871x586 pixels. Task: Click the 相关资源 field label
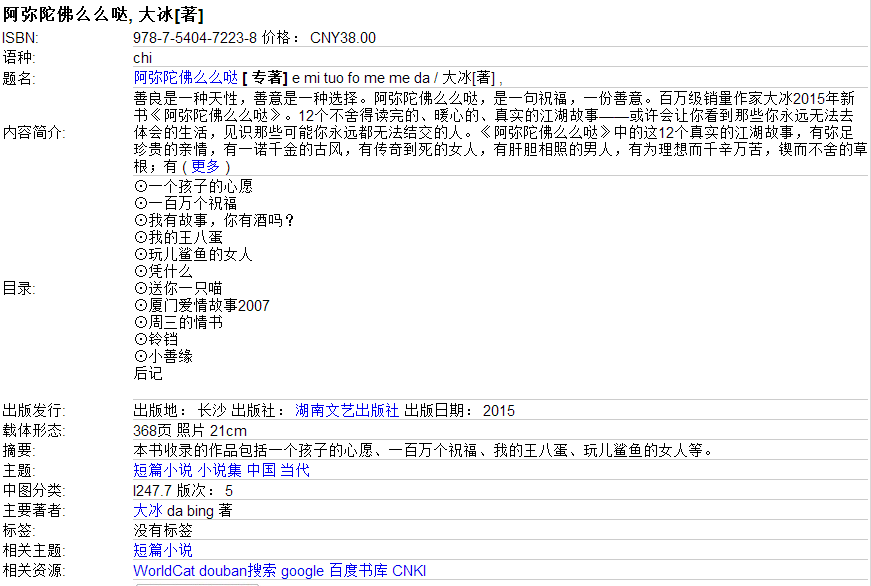34,570
